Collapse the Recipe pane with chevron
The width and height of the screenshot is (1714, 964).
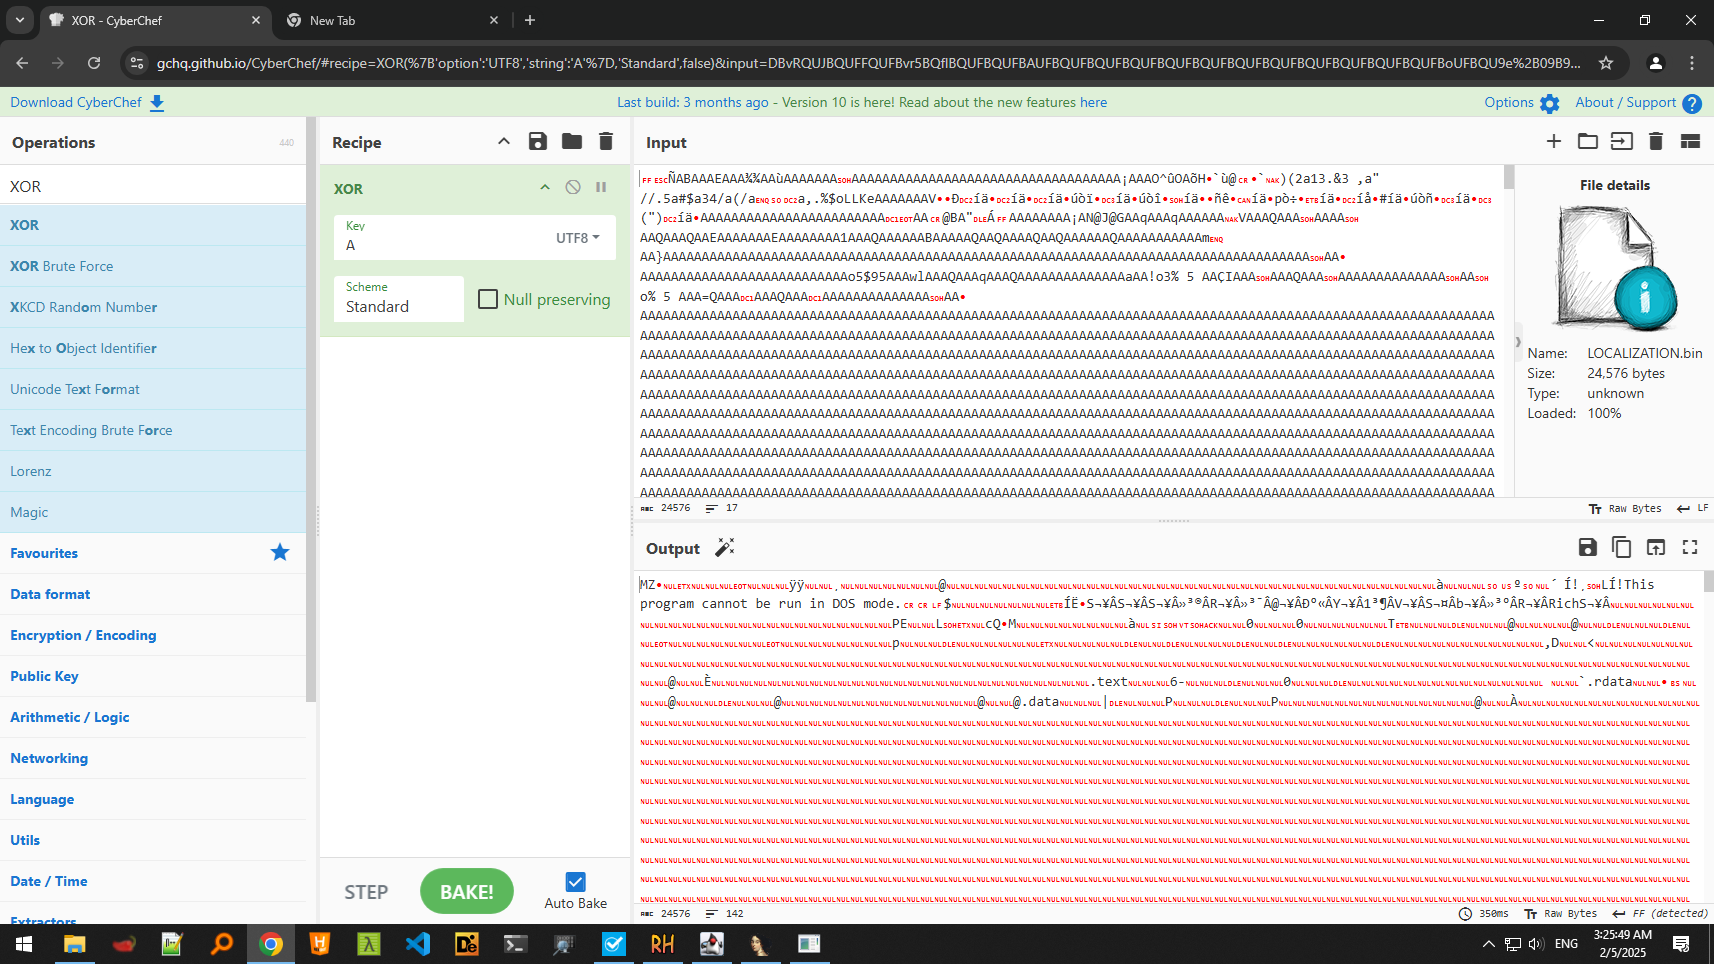[504, 142]
